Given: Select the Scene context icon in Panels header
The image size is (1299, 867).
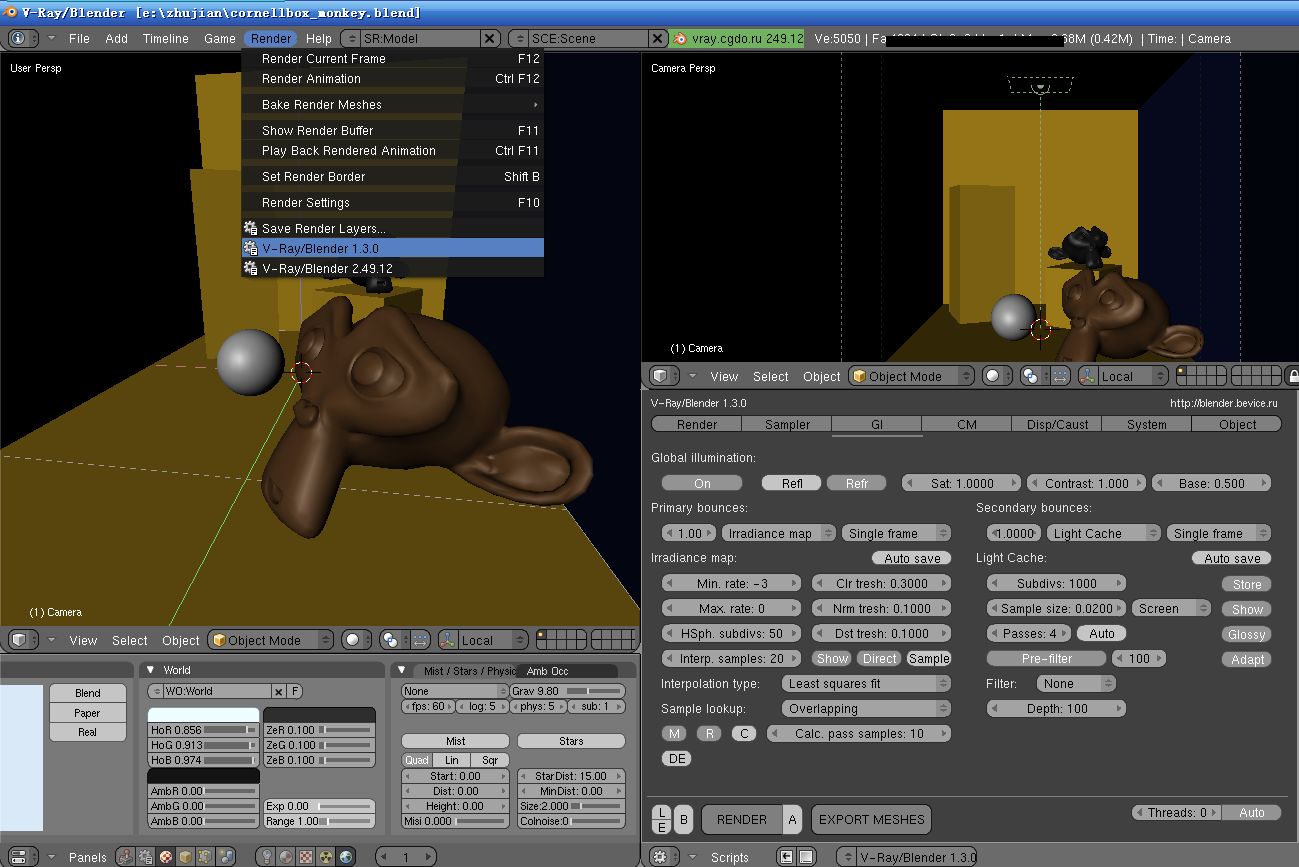Looking at the screenshot, I should click(x=227, y=857).
